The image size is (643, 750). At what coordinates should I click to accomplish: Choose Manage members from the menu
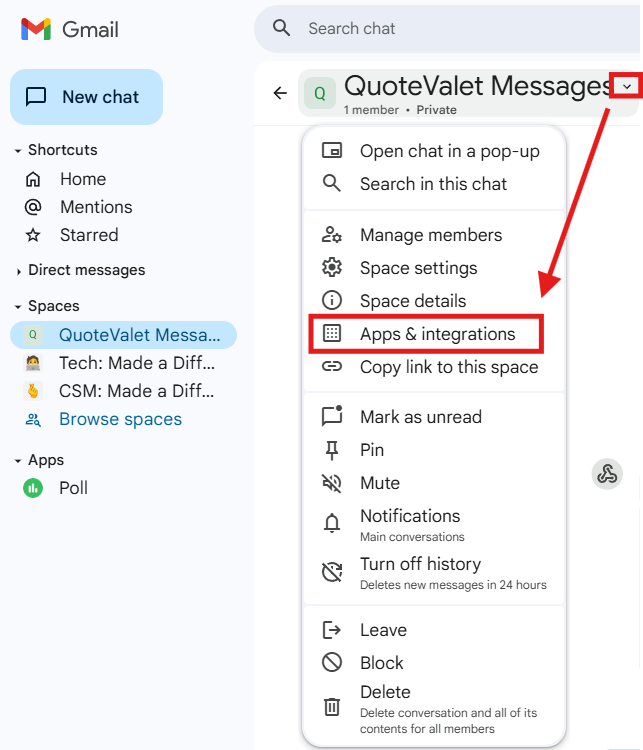coord(430,235)
